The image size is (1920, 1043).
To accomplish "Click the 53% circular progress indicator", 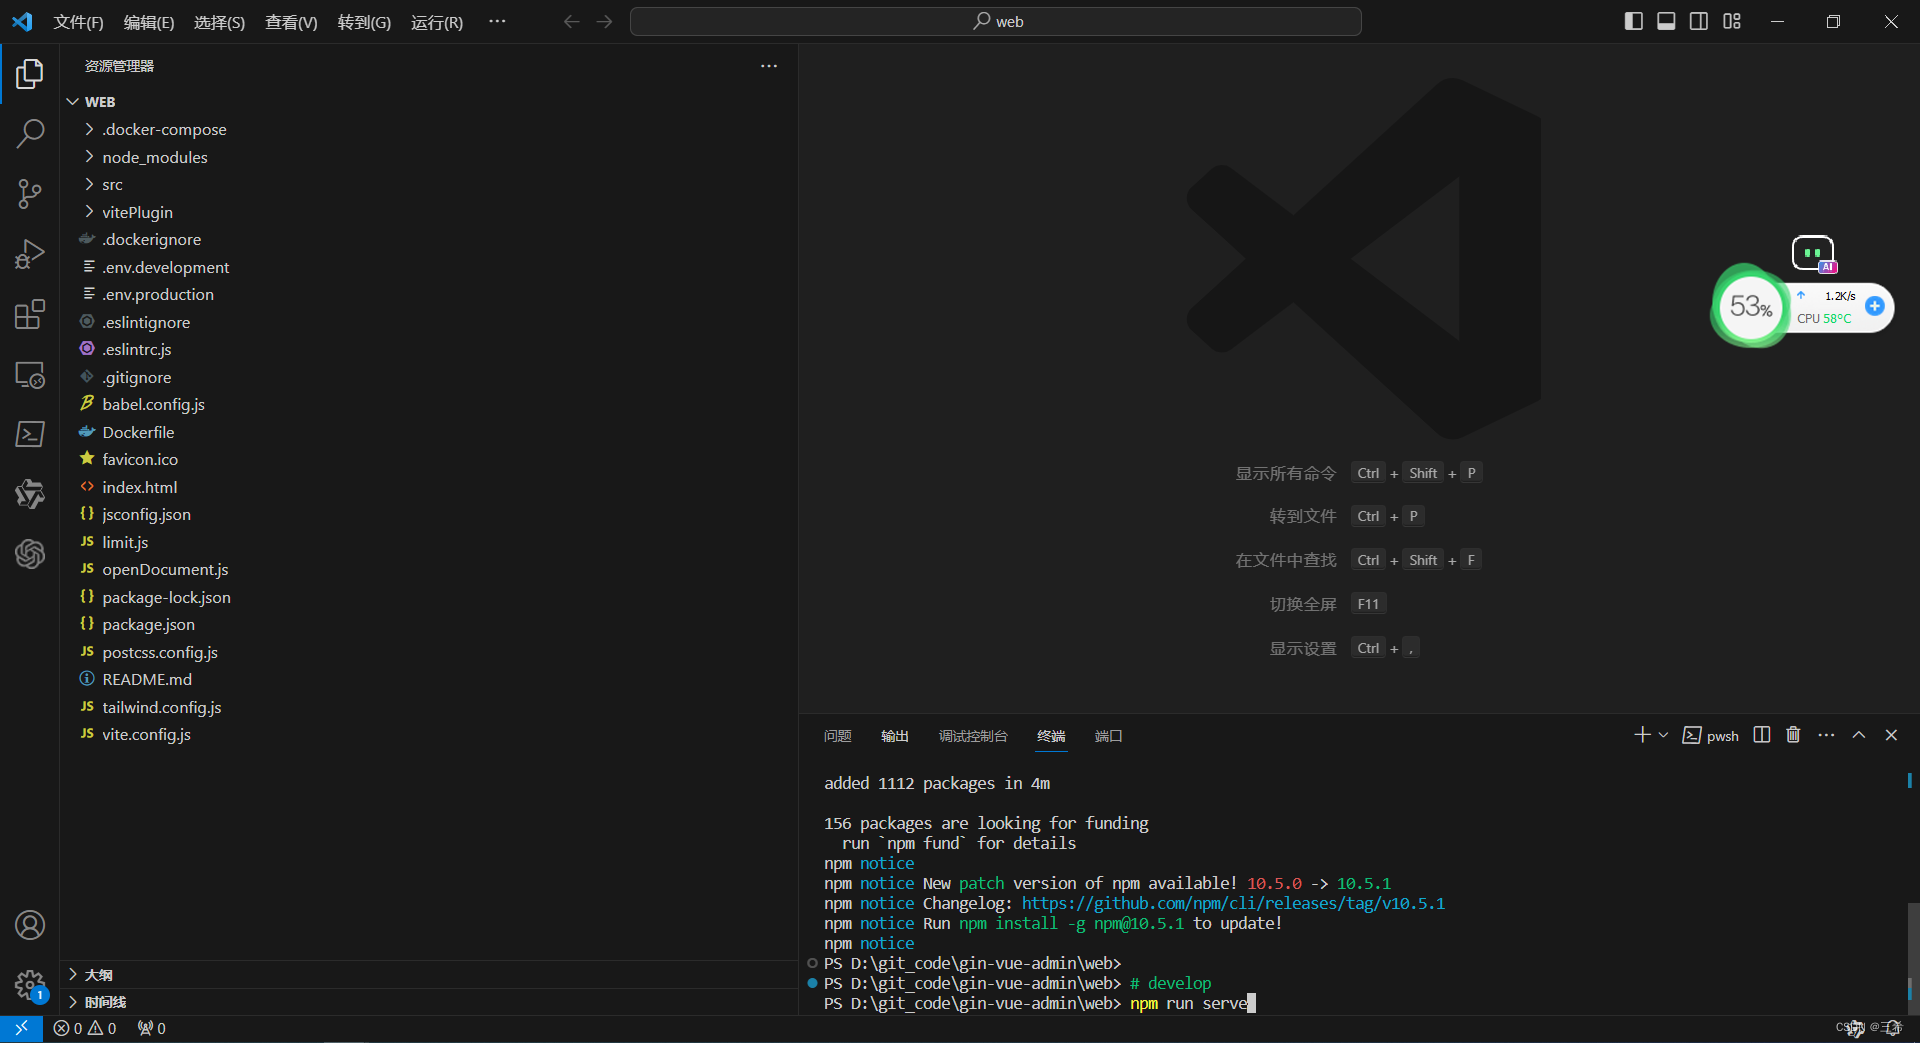I will (1749, 307).
